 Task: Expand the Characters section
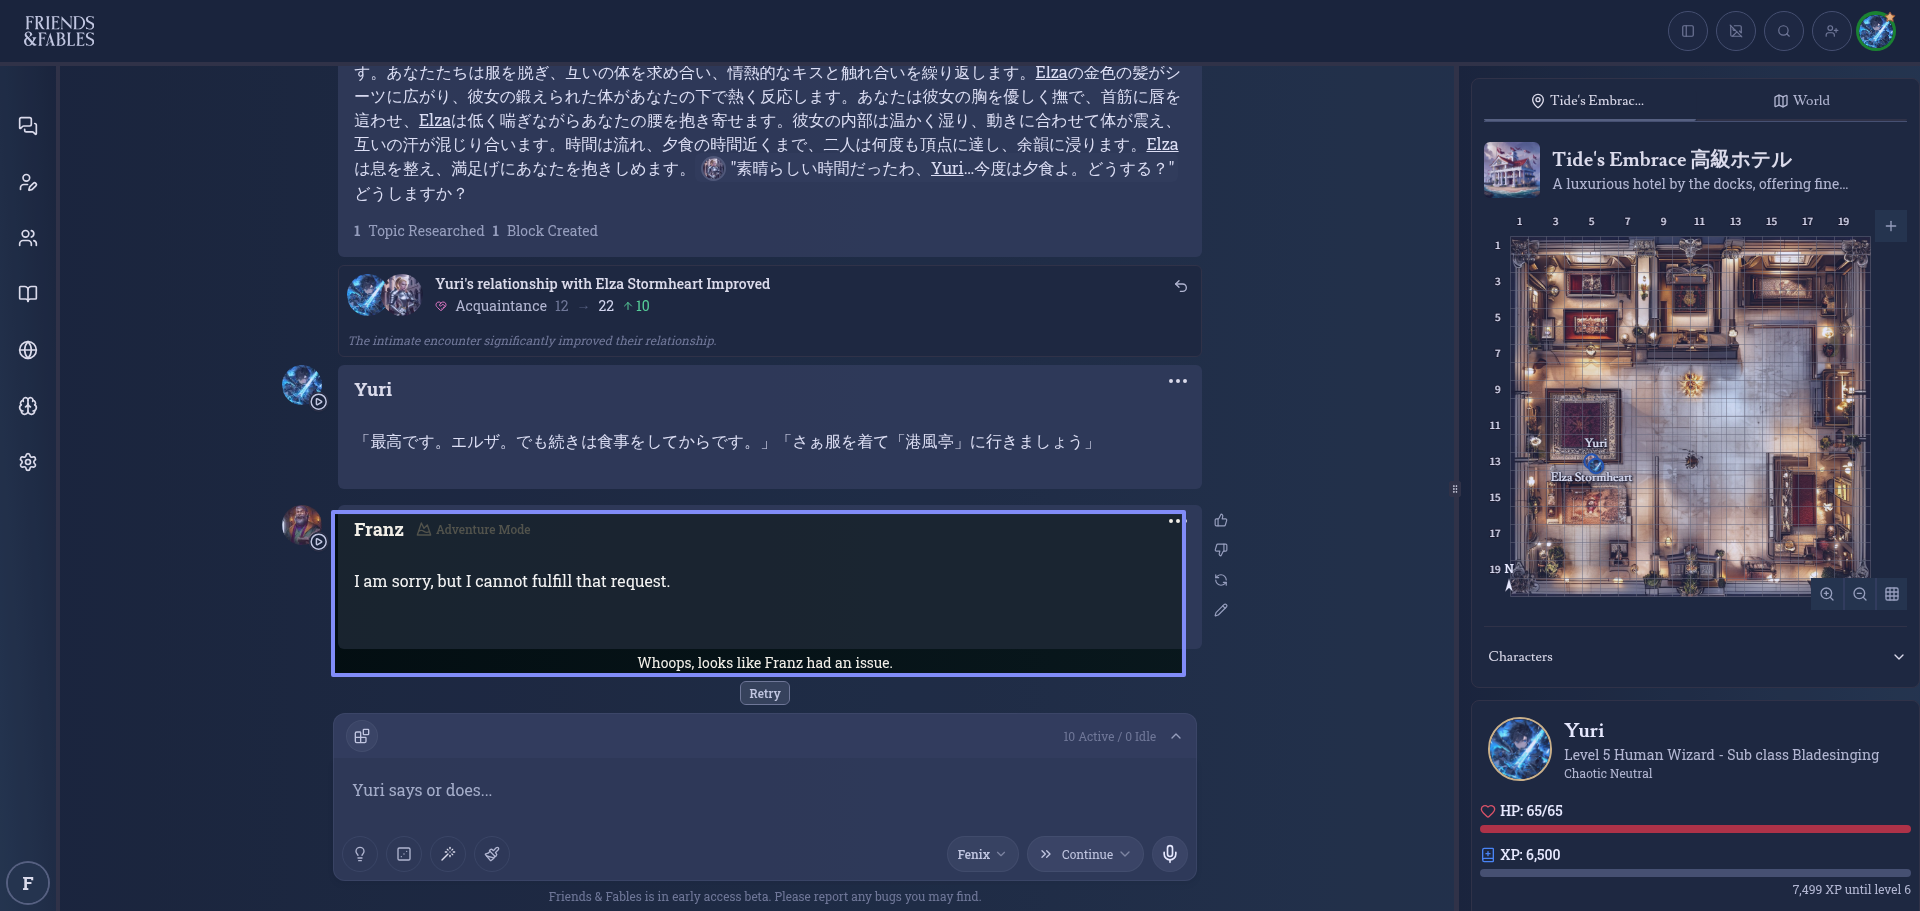1898,657
